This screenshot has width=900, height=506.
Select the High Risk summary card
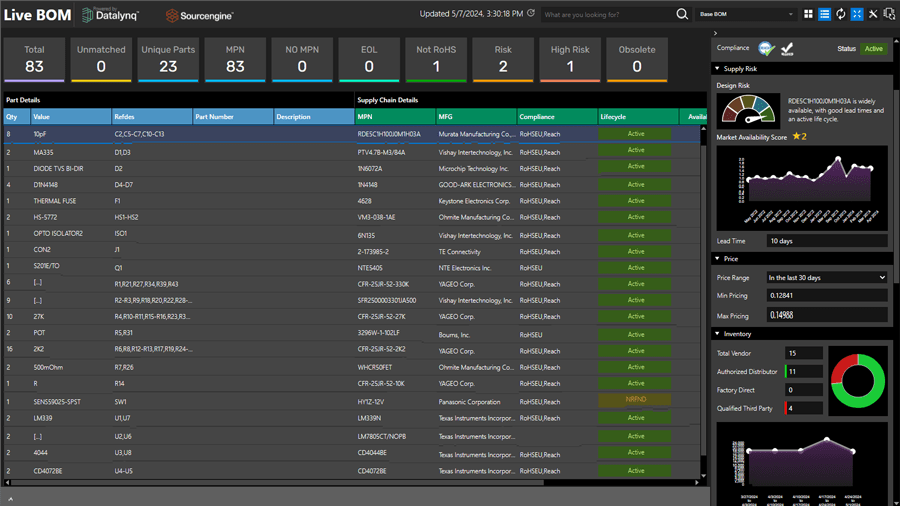(x=570, y=60)
